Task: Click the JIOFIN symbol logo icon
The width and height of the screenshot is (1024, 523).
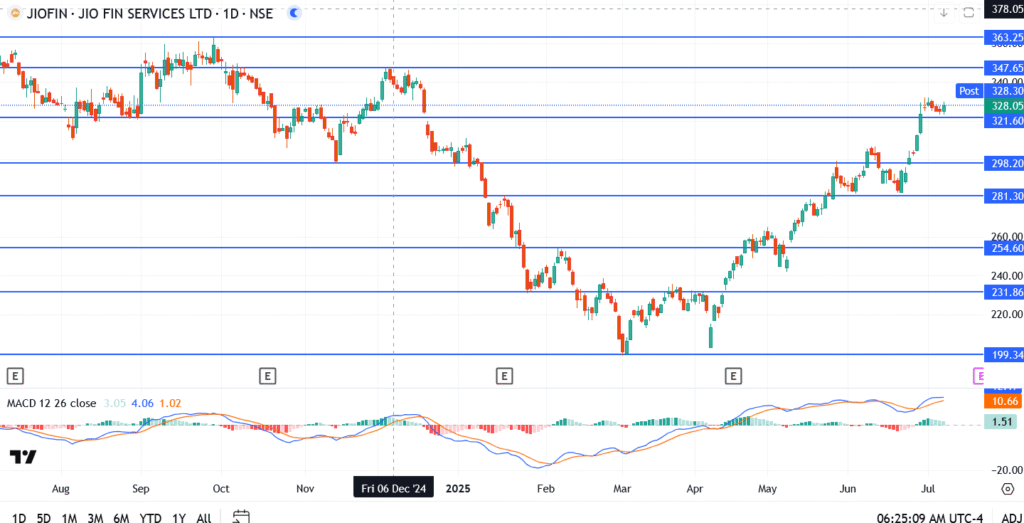Action: (x=11, y=14)
